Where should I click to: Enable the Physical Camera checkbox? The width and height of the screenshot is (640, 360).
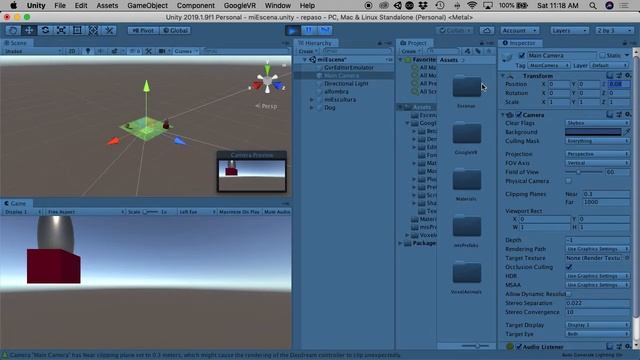pos(569,181)
